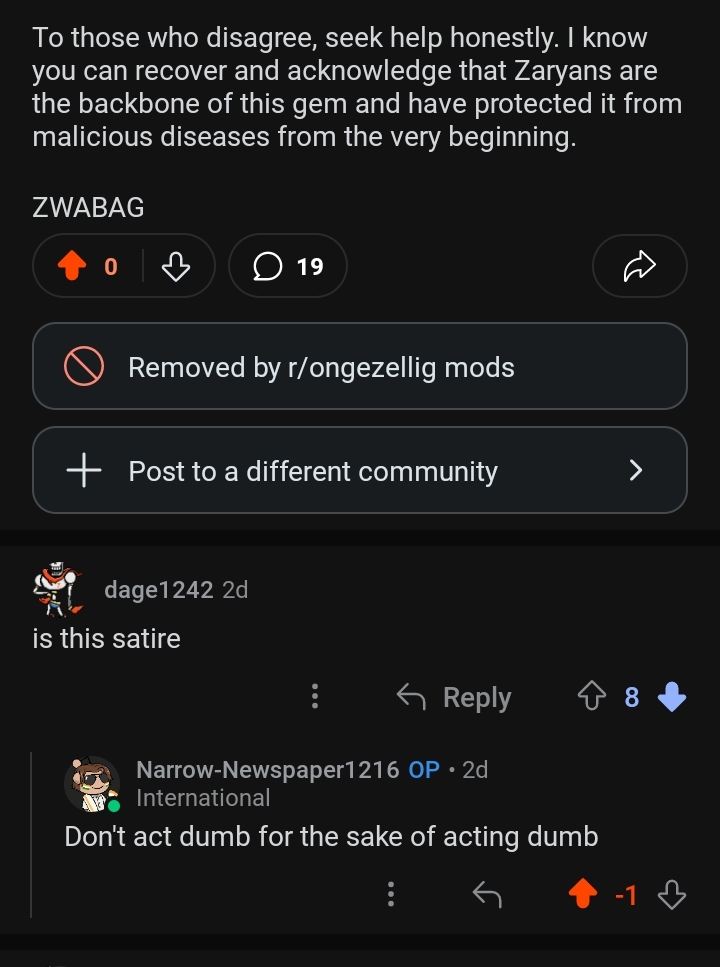This screenshot has width=720, height=967.
Task: Open the Removed by r/ongezellig mods notice
Action: pos(359,367)
